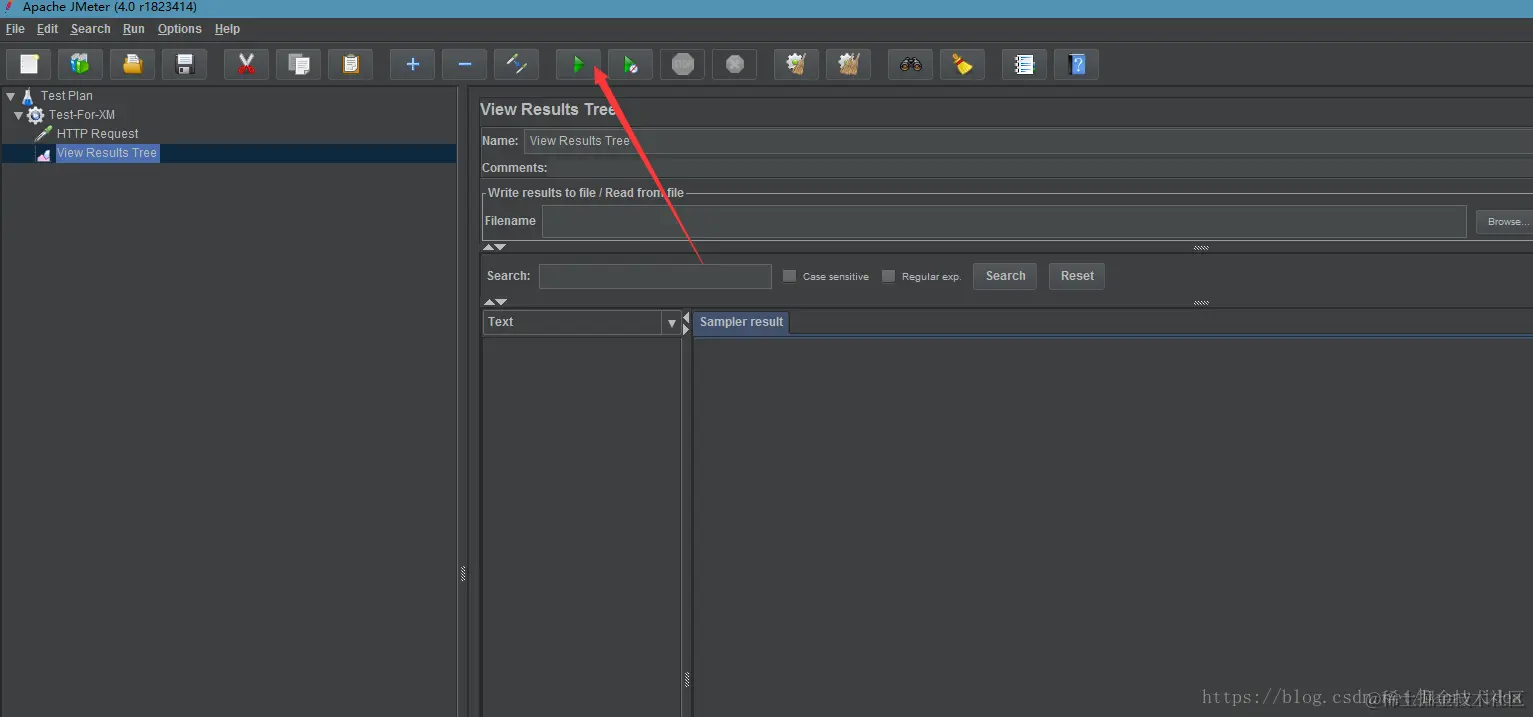Enable the Regular exp. checkbox
This screenshot has width=1533, height=717.
click(888, 276)
